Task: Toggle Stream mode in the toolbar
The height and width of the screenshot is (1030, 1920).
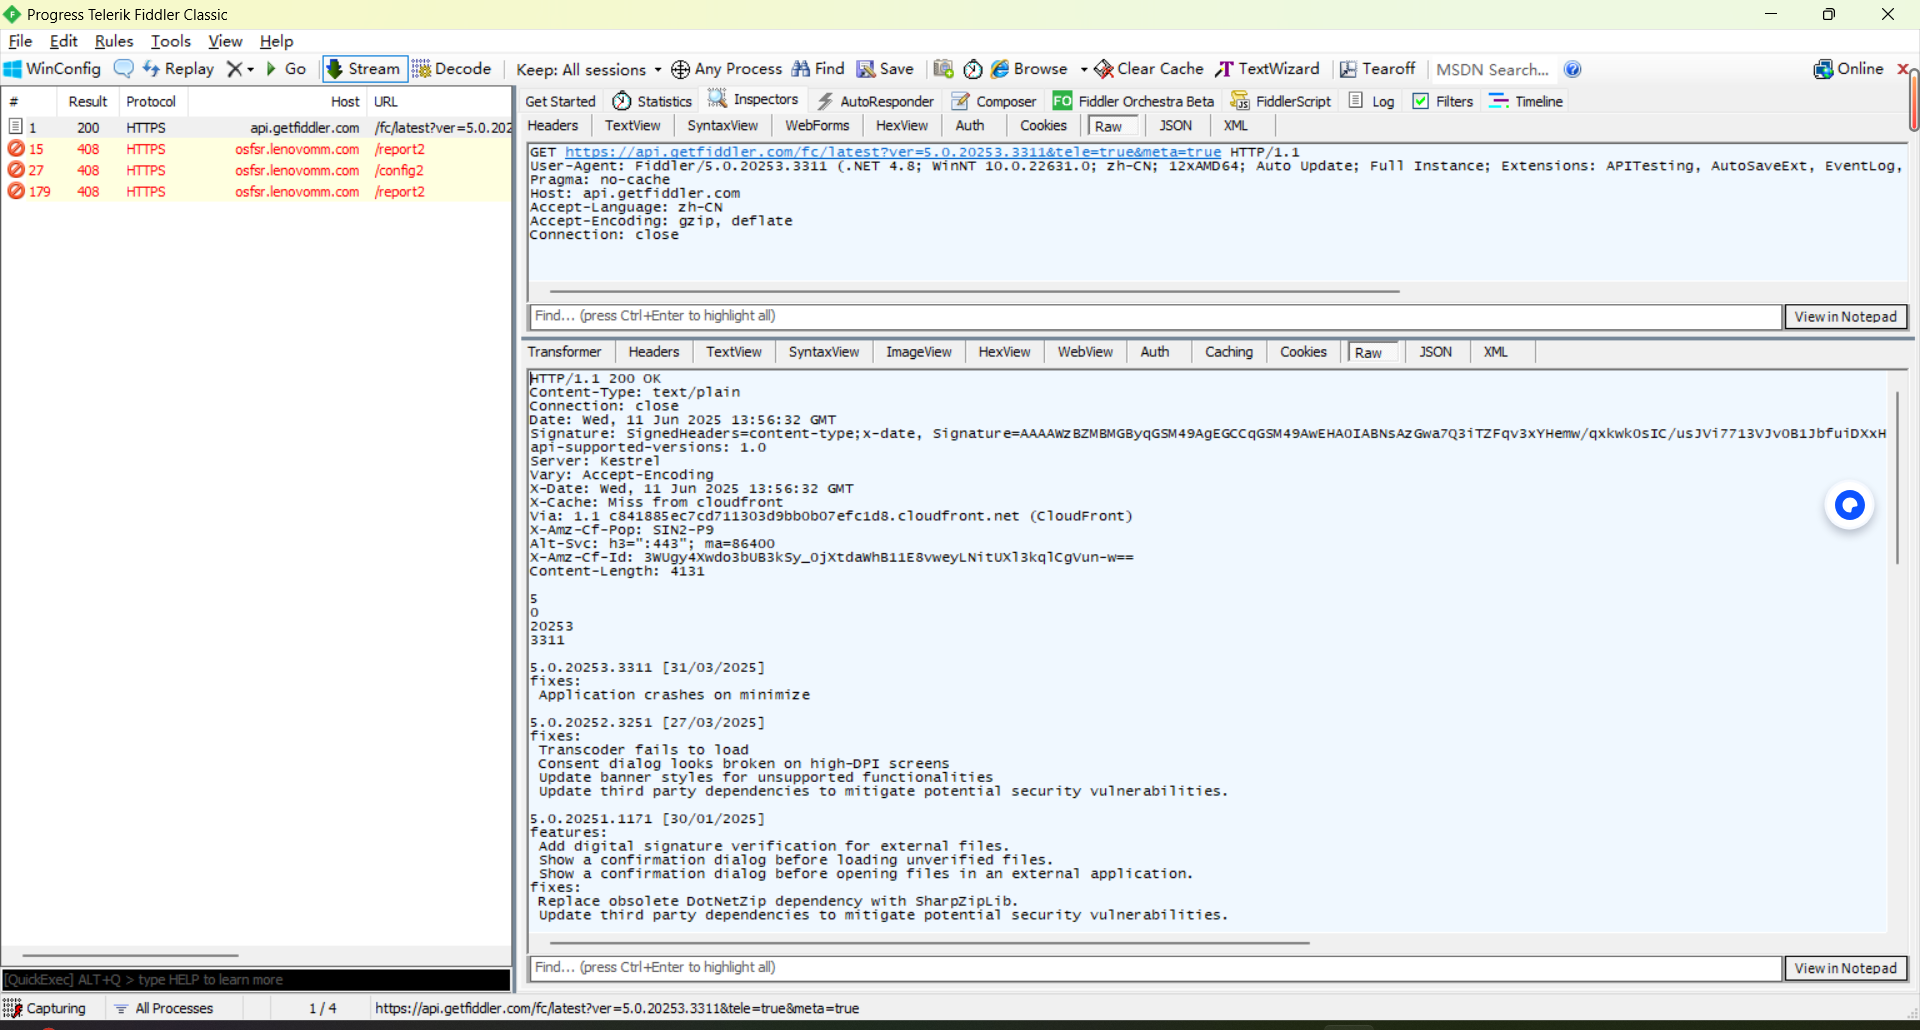Action: click(364, 69)
